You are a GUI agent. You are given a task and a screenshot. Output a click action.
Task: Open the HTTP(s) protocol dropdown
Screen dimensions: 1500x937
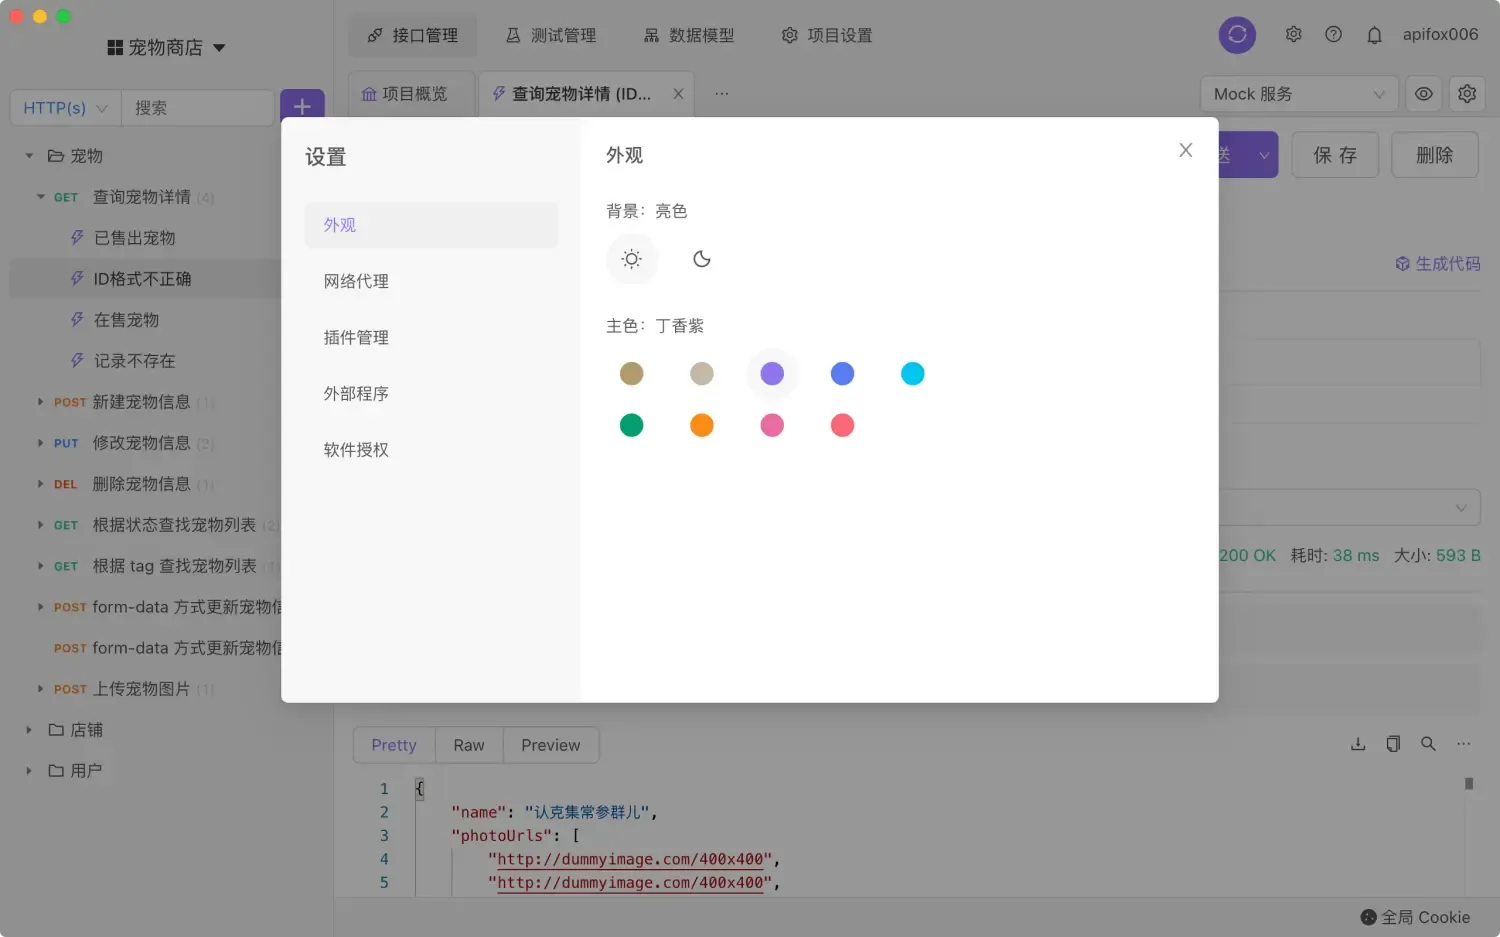(x=64, y=107)
